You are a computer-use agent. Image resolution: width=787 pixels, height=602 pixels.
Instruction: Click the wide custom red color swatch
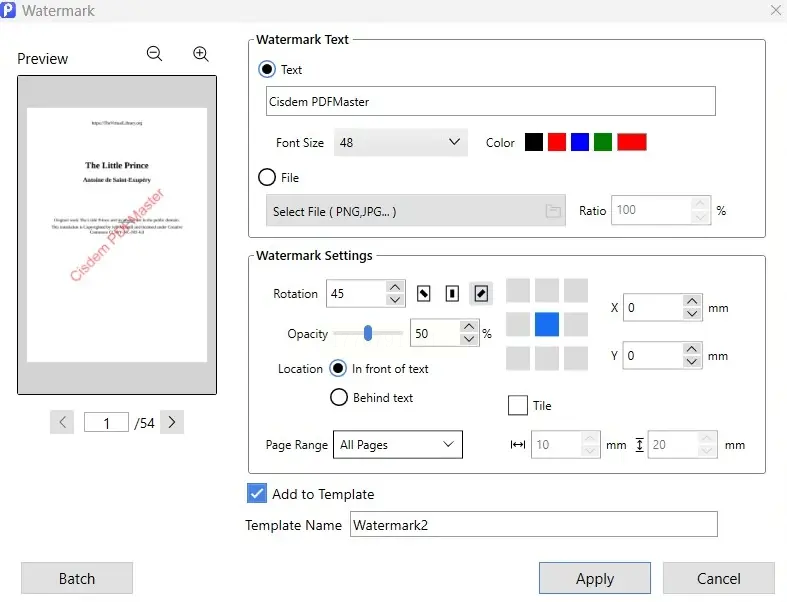coord(632,142)
